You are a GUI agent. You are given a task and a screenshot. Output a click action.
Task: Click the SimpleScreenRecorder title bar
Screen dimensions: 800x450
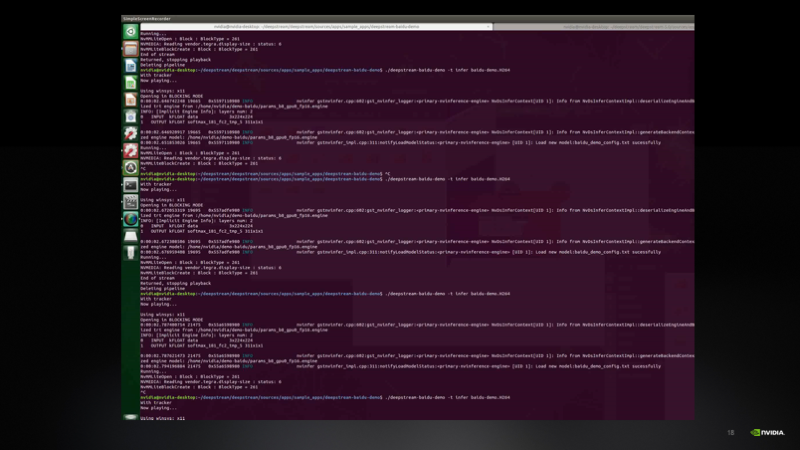408,18
